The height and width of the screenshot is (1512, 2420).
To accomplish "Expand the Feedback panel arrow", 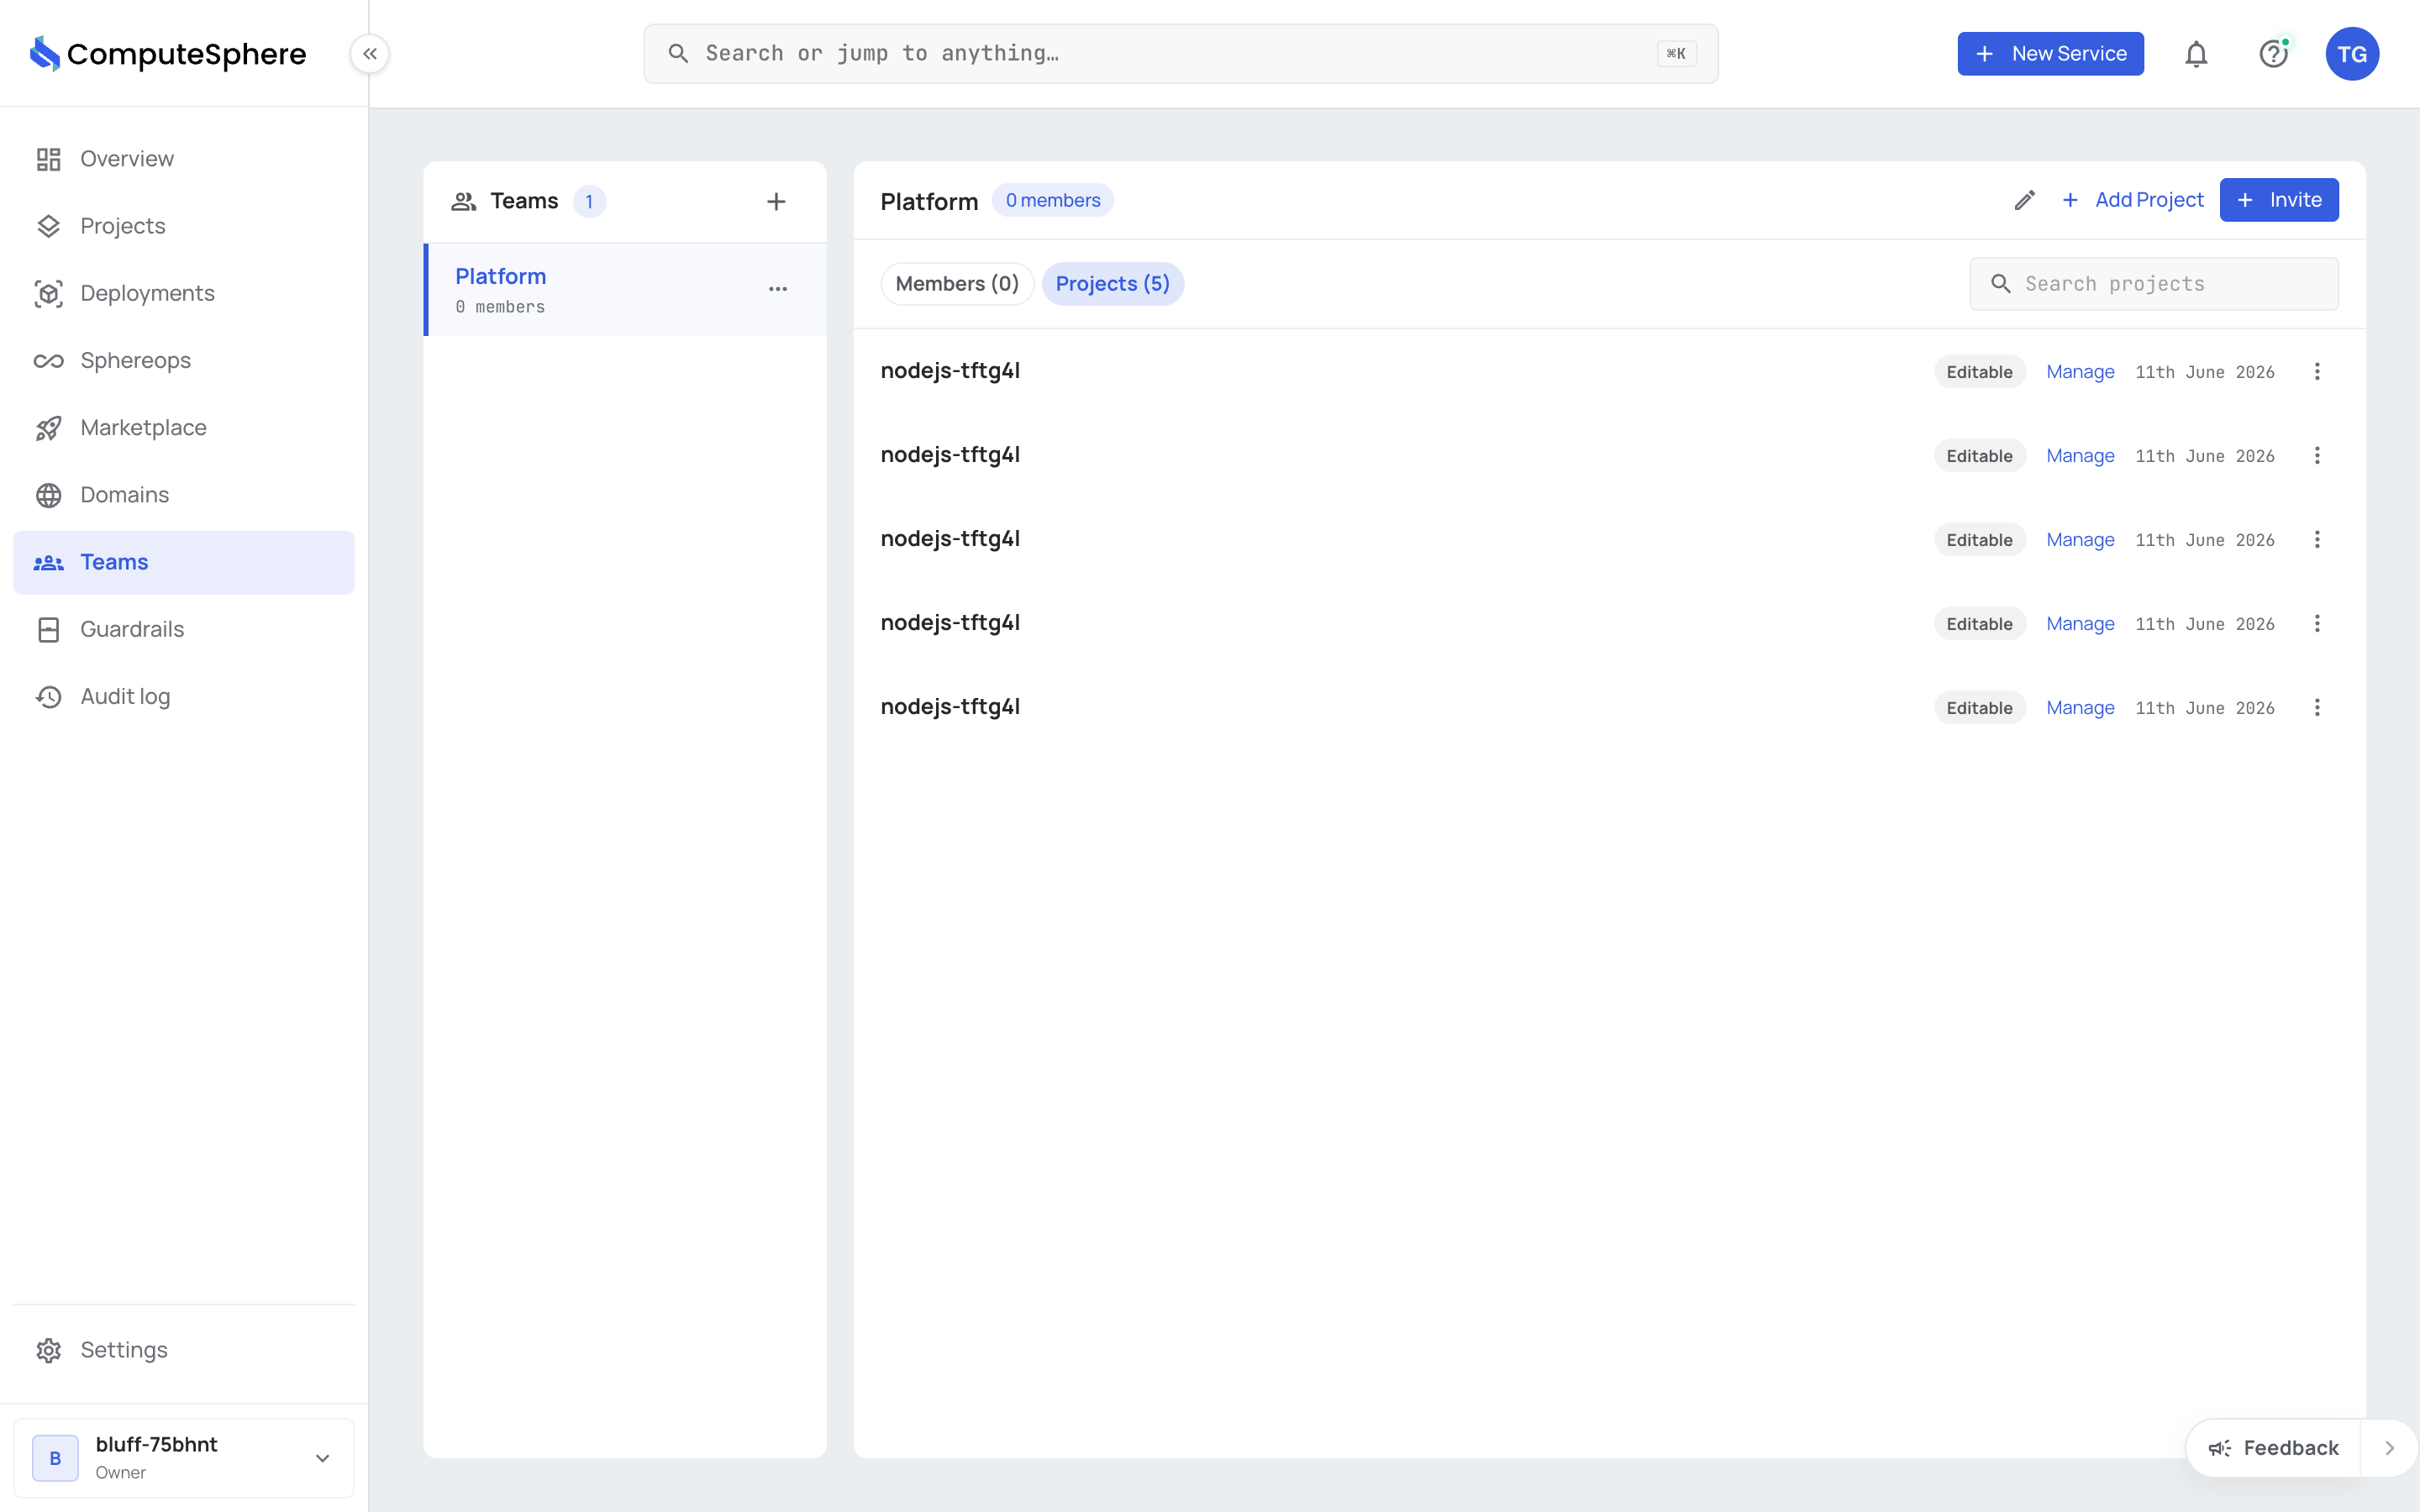I will click(x=2390, y=1448).
